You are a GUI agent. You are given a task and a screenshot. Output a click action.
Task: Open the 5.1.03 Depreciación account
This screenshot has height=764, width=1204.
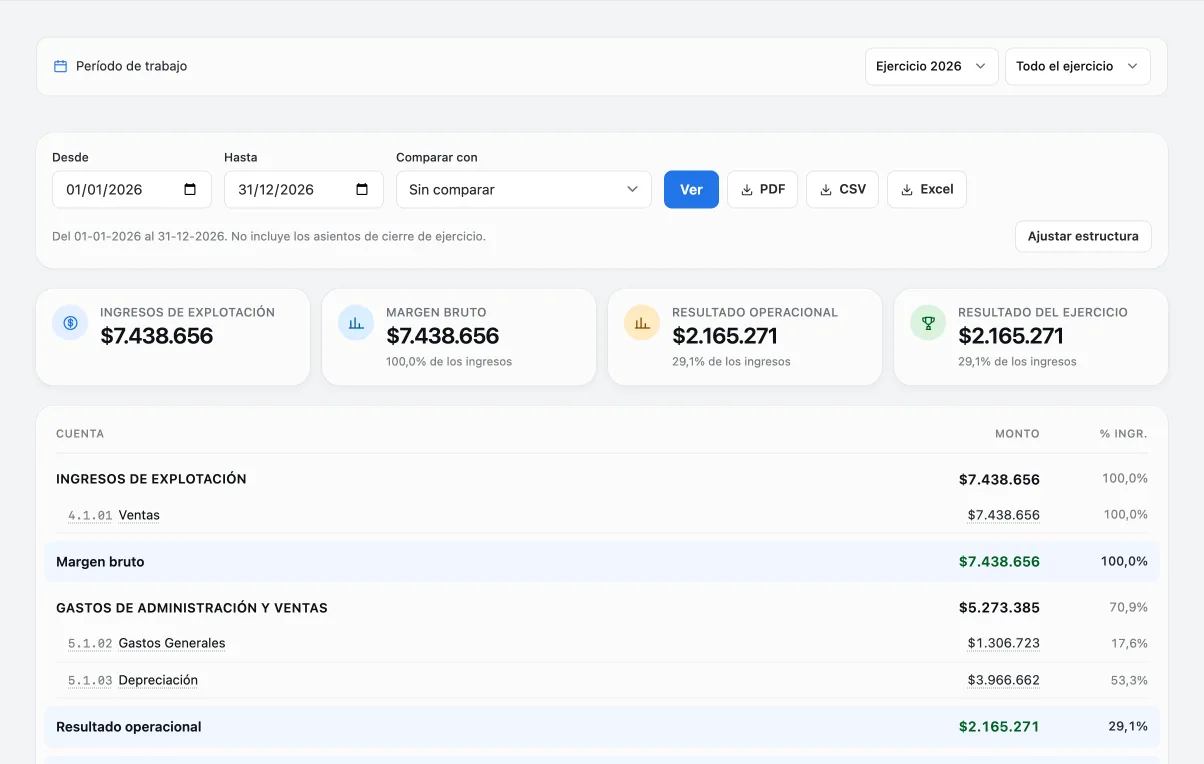pyautogui.click(x=133, y=680)
